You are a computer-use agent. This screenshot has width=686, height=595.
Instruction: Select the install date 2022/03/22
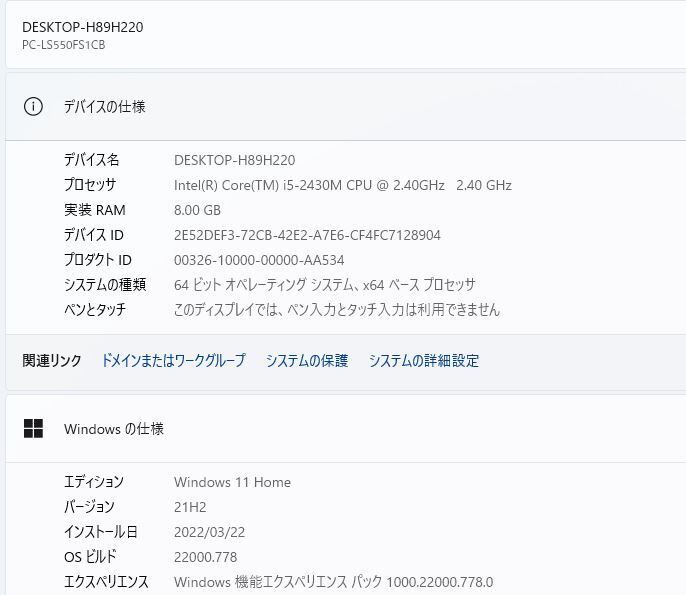tap(209, 532)
